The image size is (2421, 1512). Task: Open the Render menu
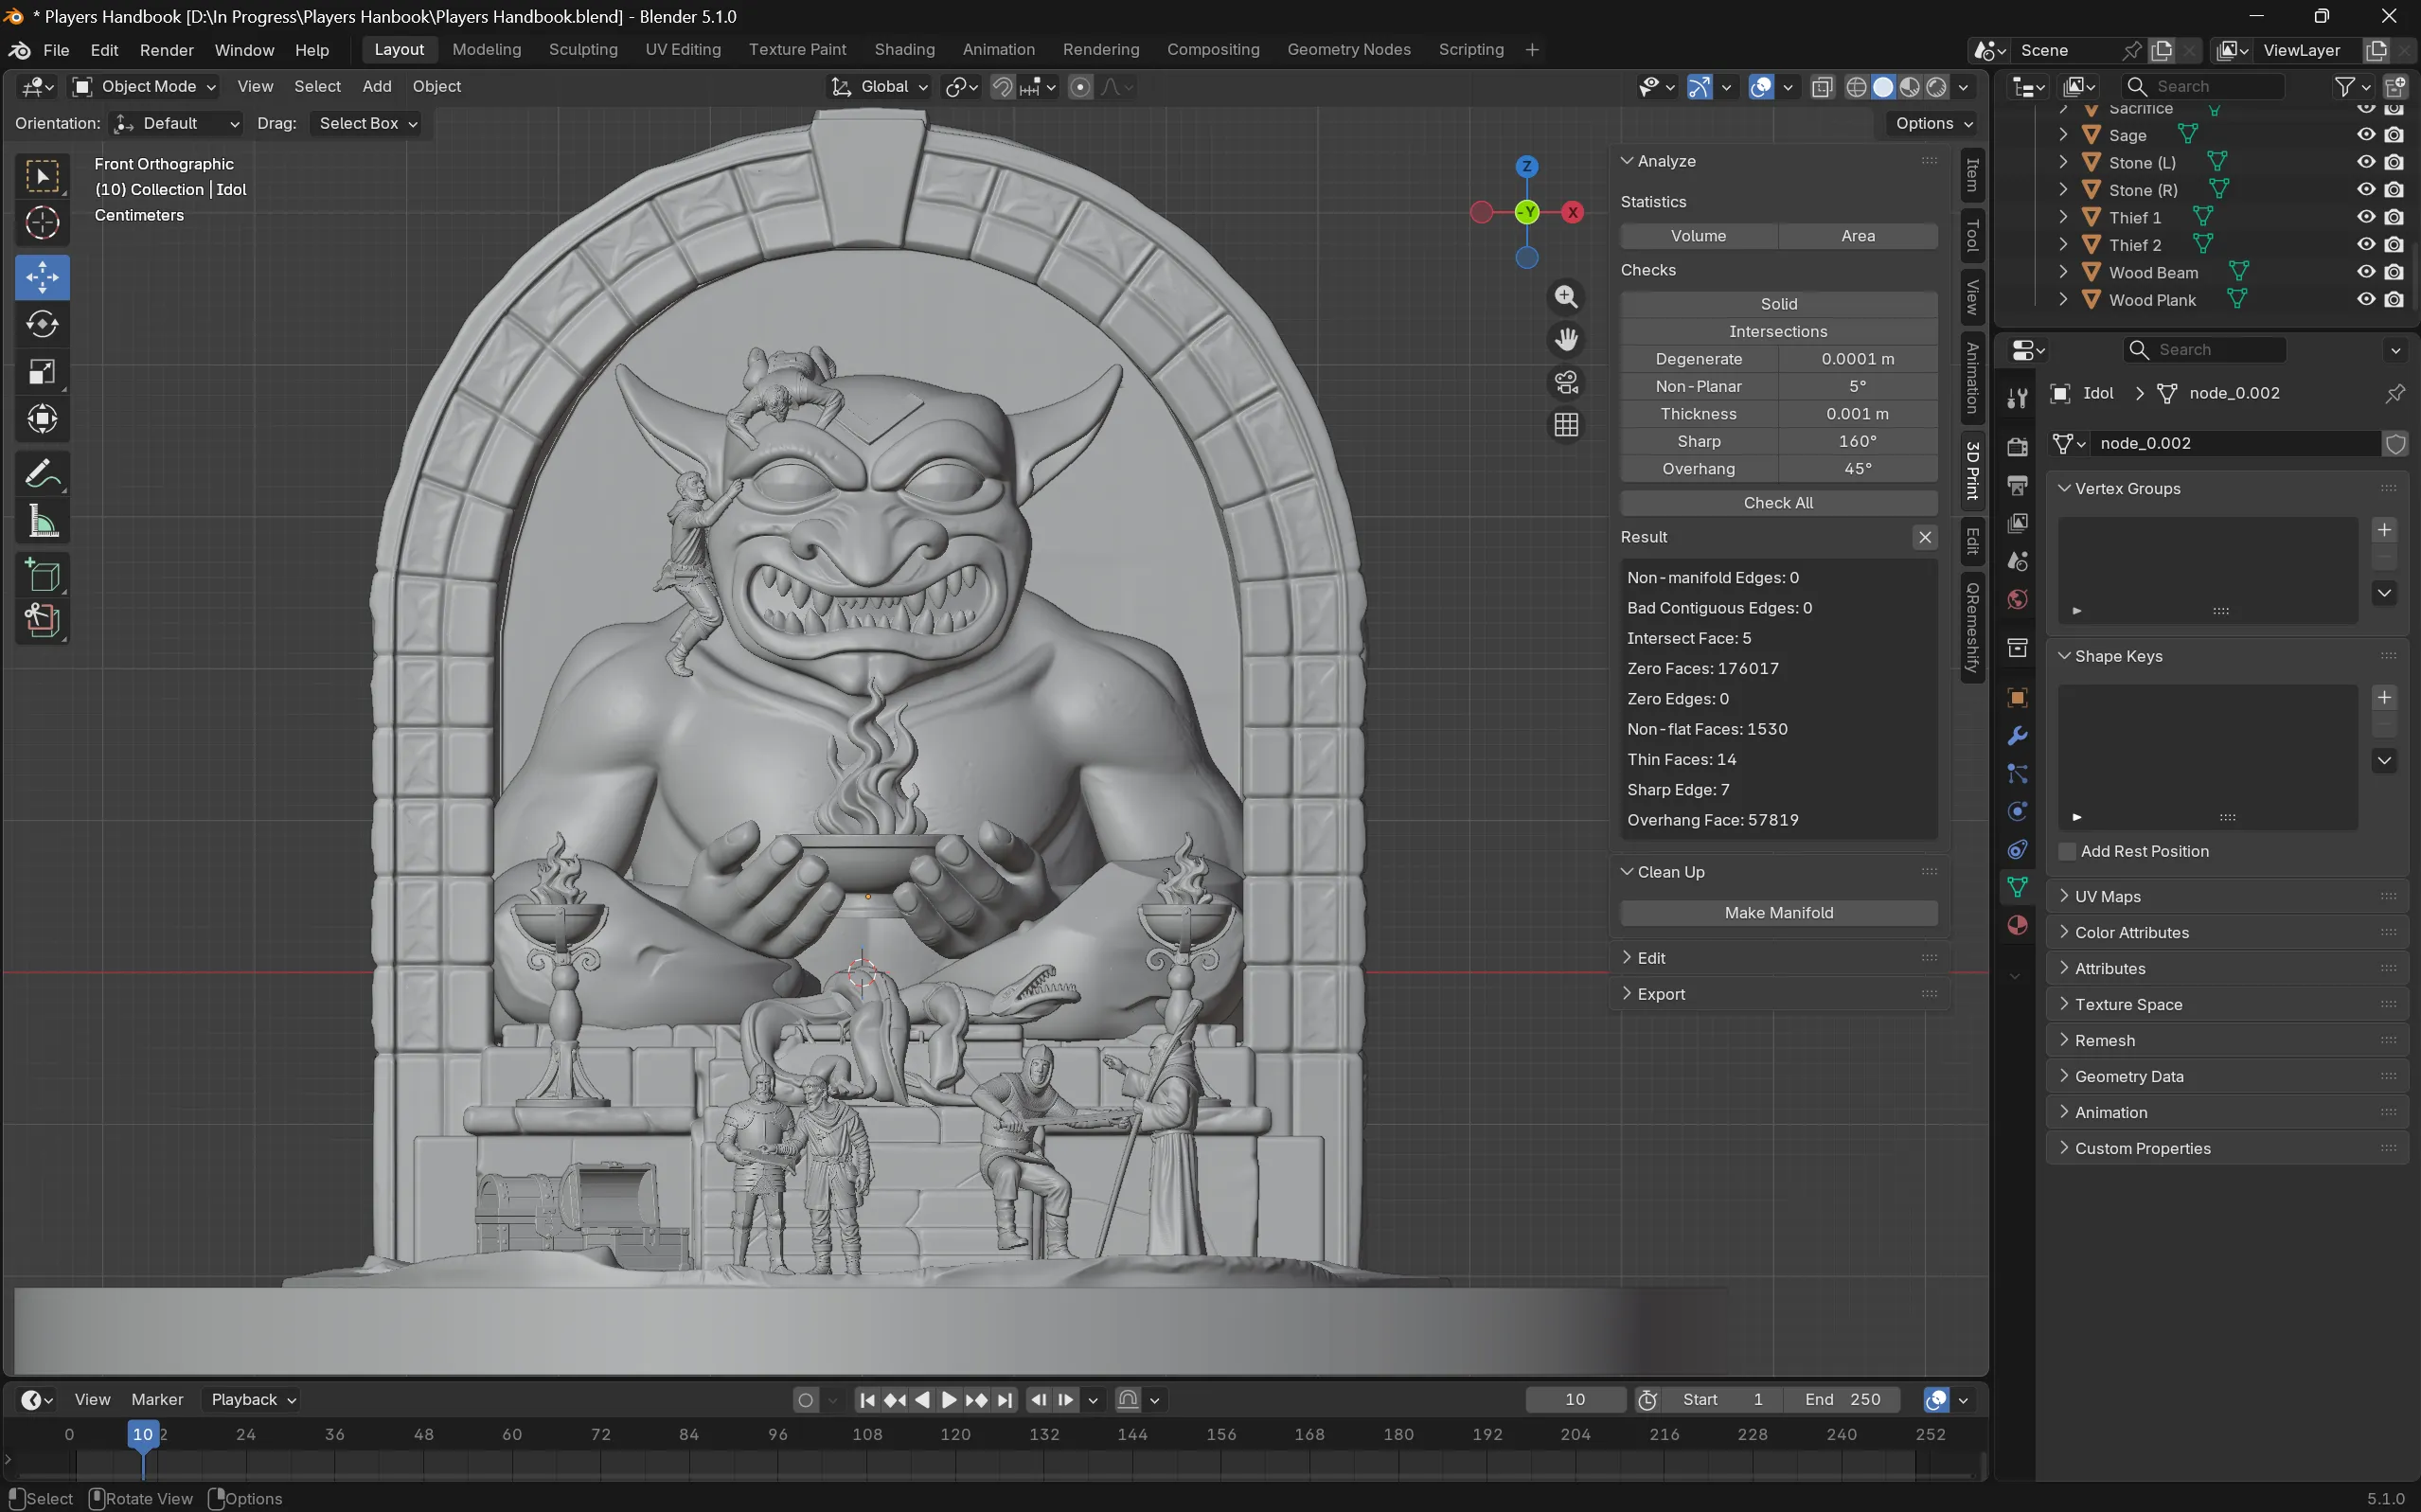point(167,50)
